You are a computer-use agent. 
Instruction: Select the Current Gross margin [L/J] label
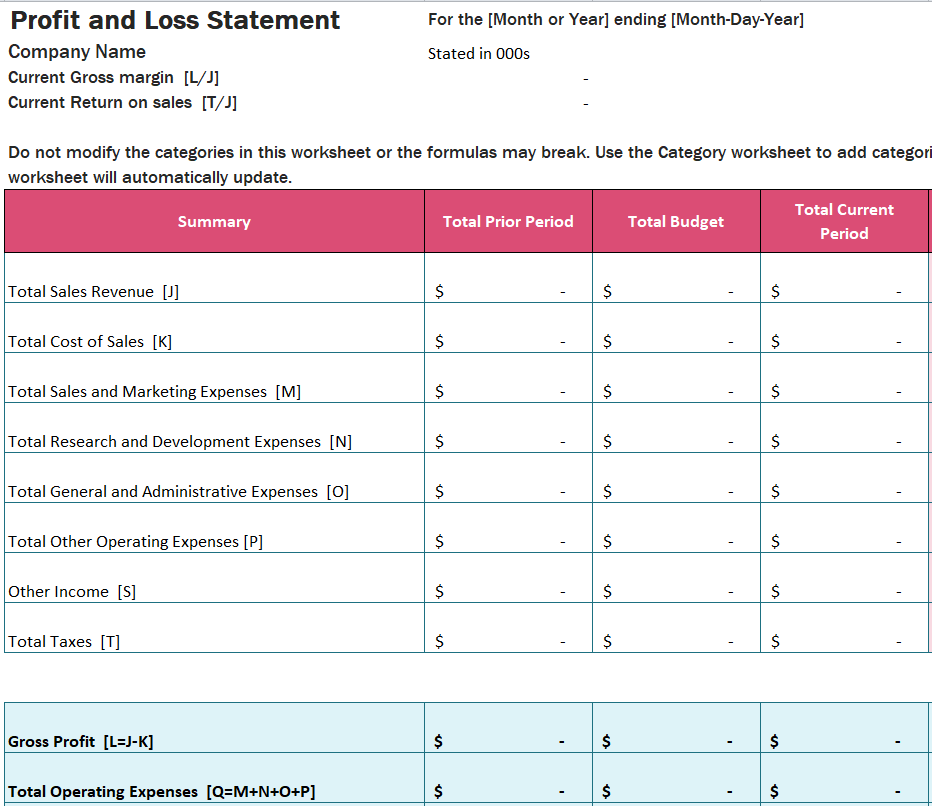[114, 78]
